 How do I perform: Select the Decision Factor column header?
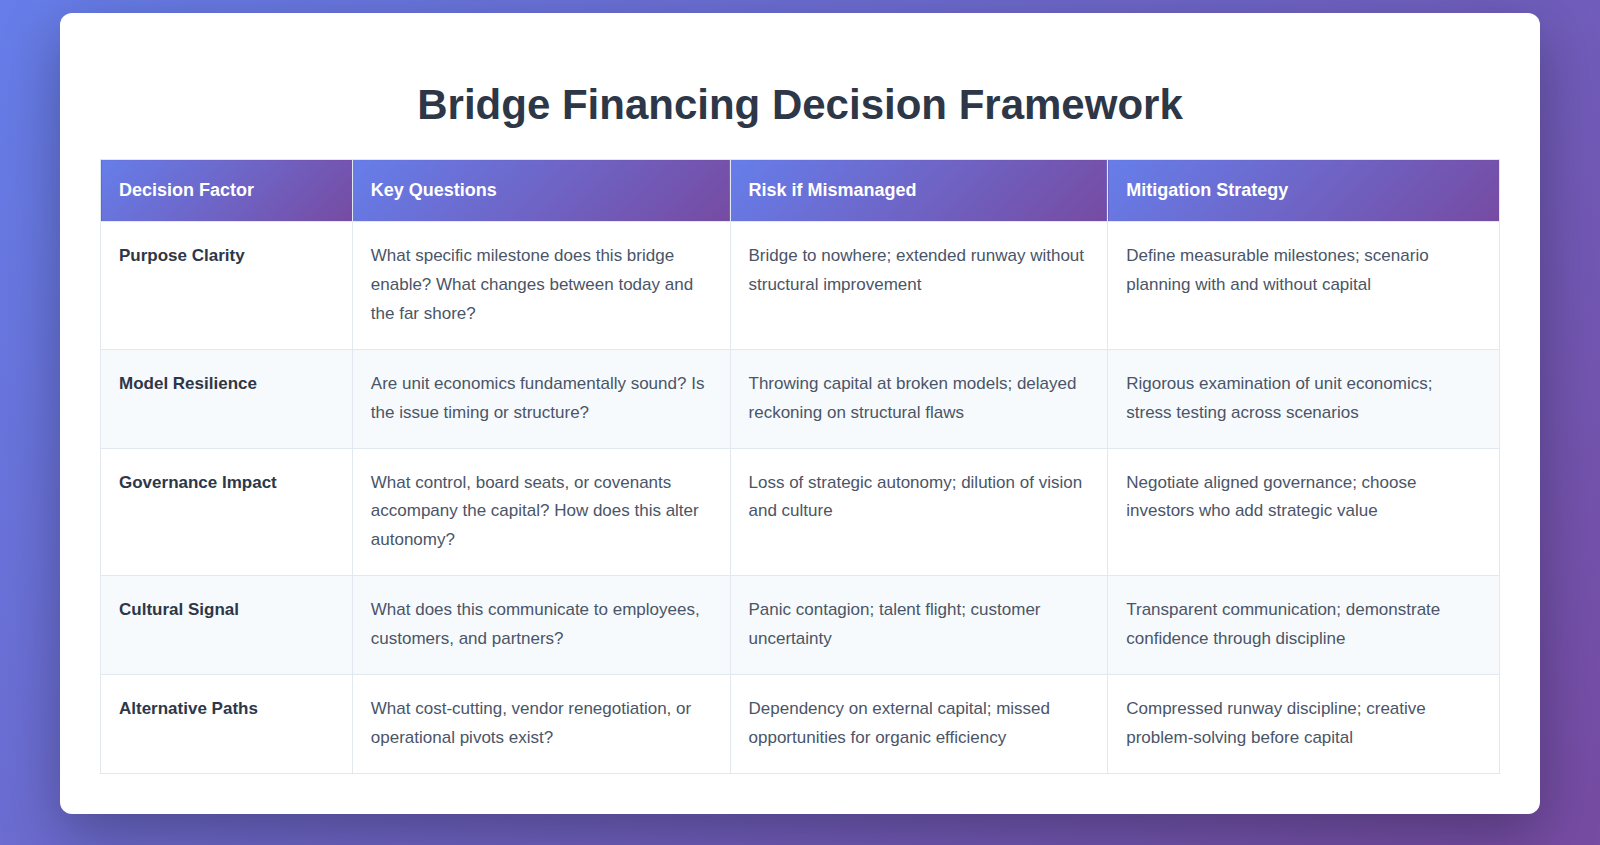[x=186, y=190]
